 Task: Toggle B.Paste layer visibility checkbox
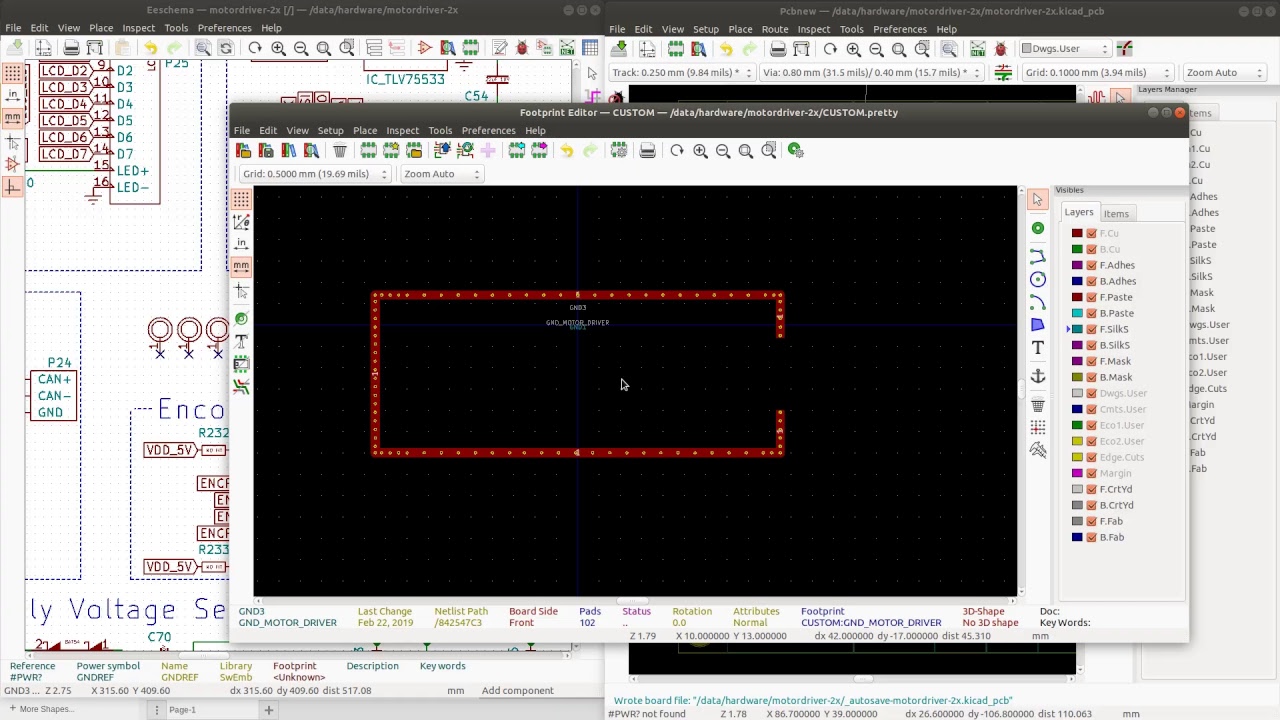[x=1092, y=313]
